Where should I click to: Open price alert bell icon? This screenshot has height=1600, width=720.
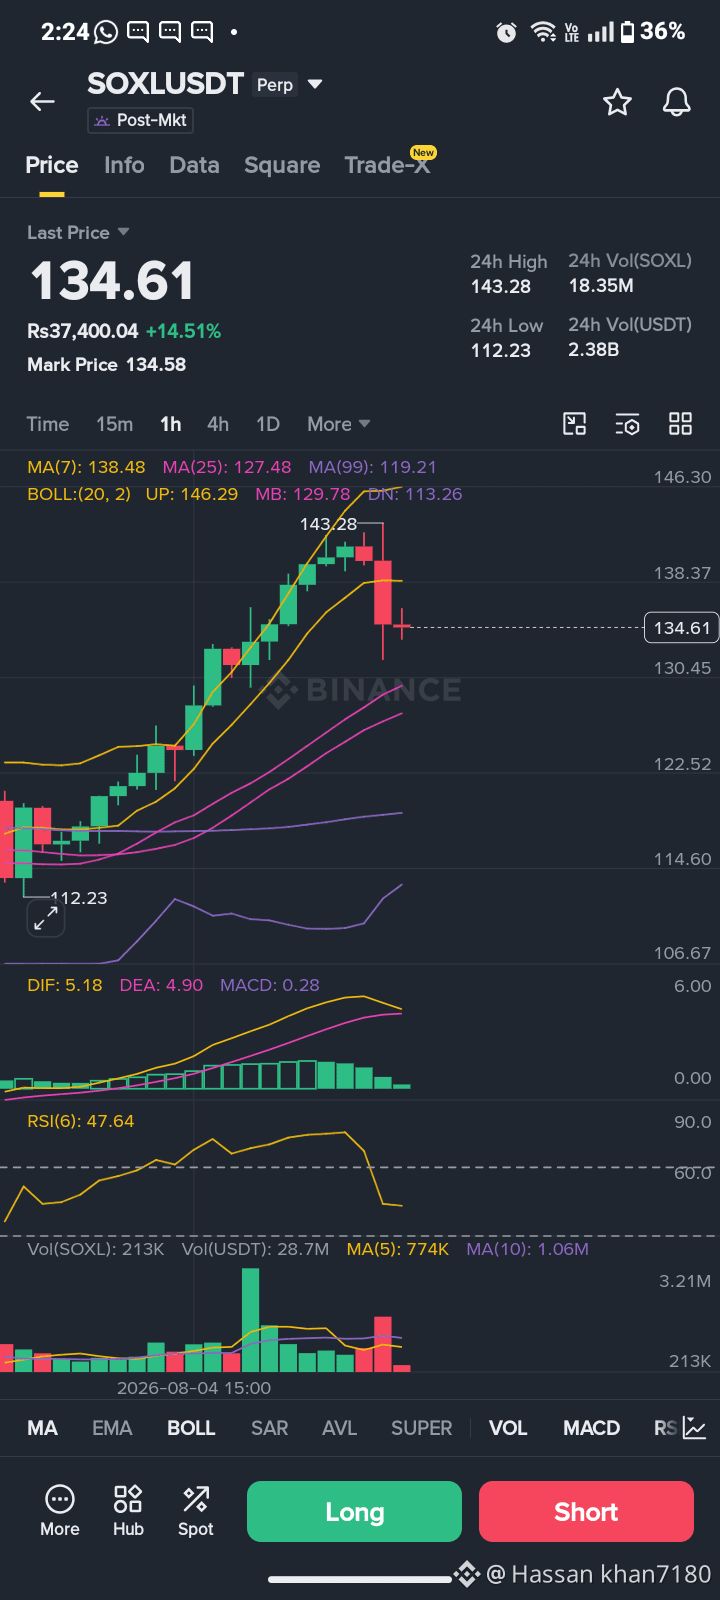(x=677, y=102)
